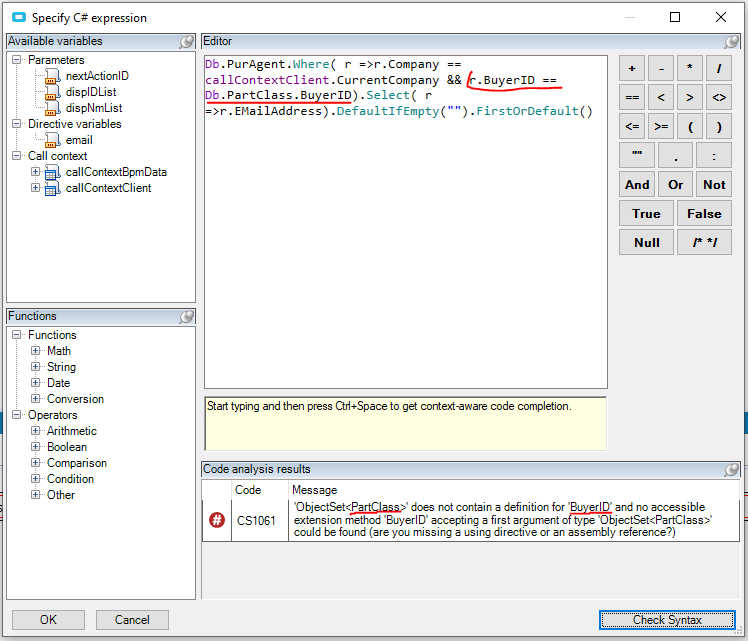Expand the String functions group
Screen dimensions: 748x641
[x=35, y=366]
